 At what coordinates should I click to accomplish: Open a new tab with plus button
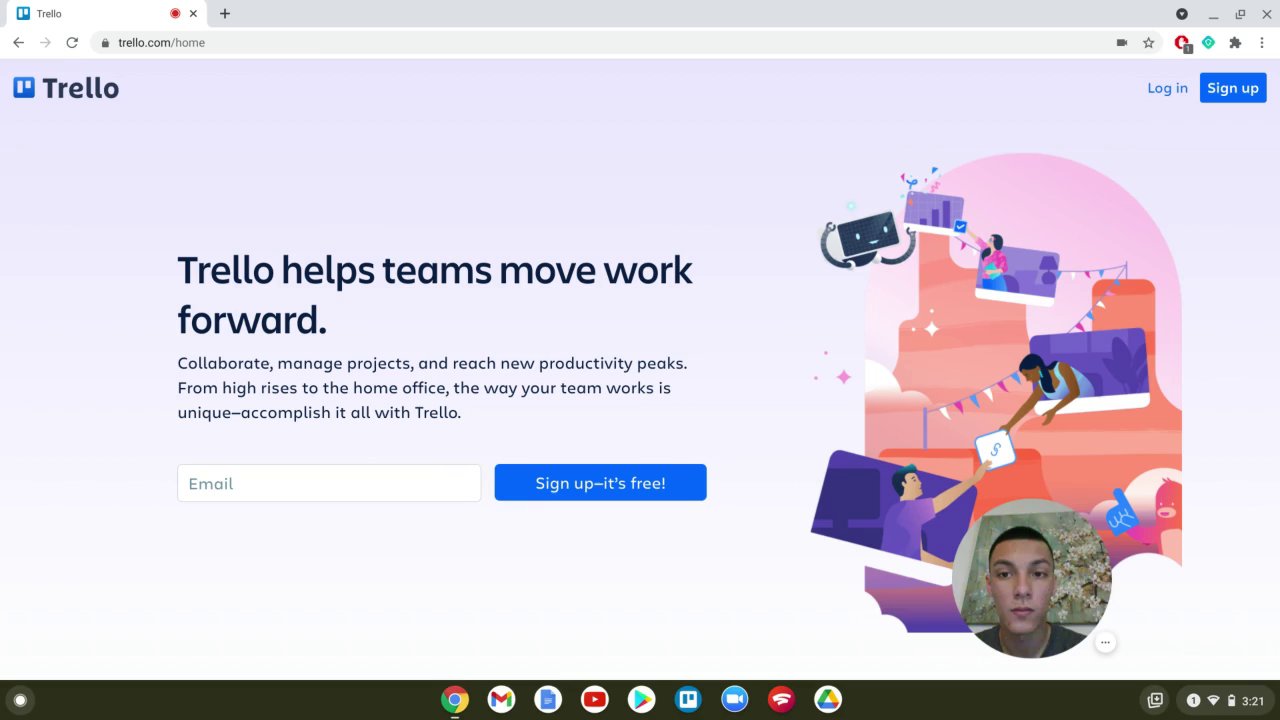coord(225,14)
